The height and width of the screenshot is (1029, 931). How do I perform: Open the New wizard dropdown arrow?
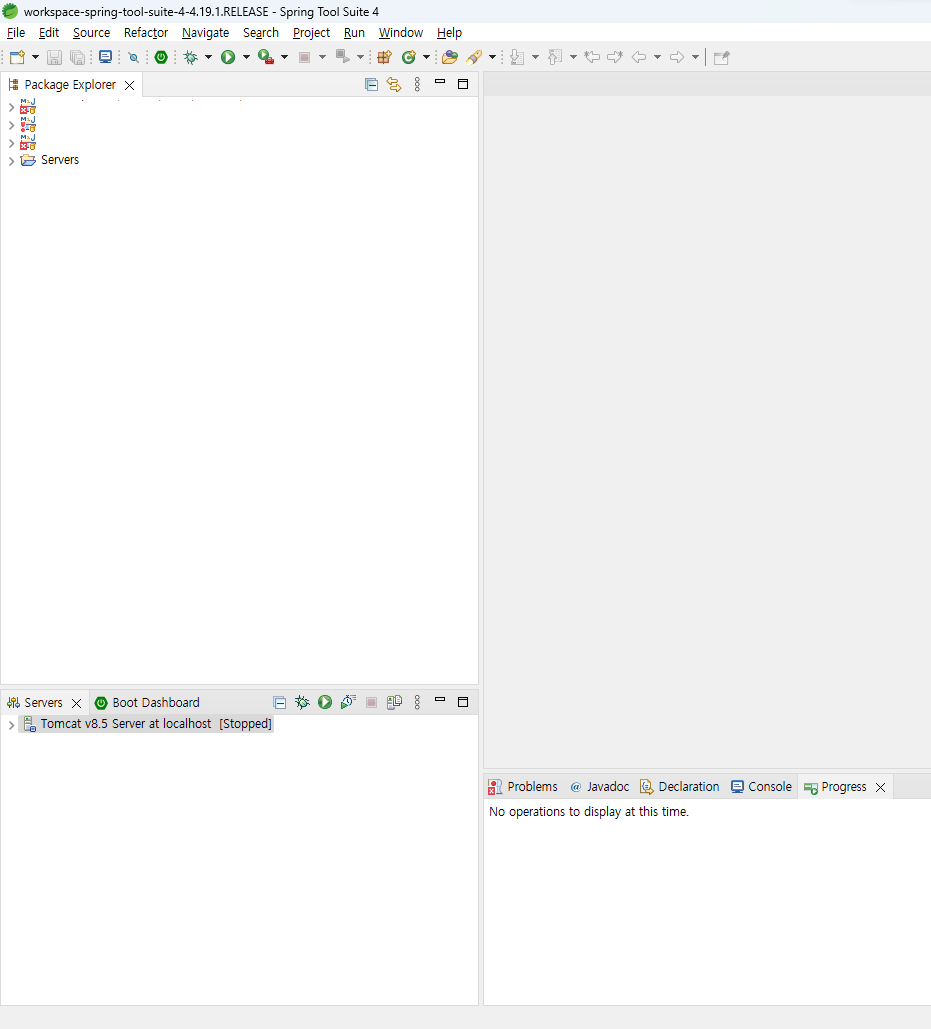click(35, 57)
